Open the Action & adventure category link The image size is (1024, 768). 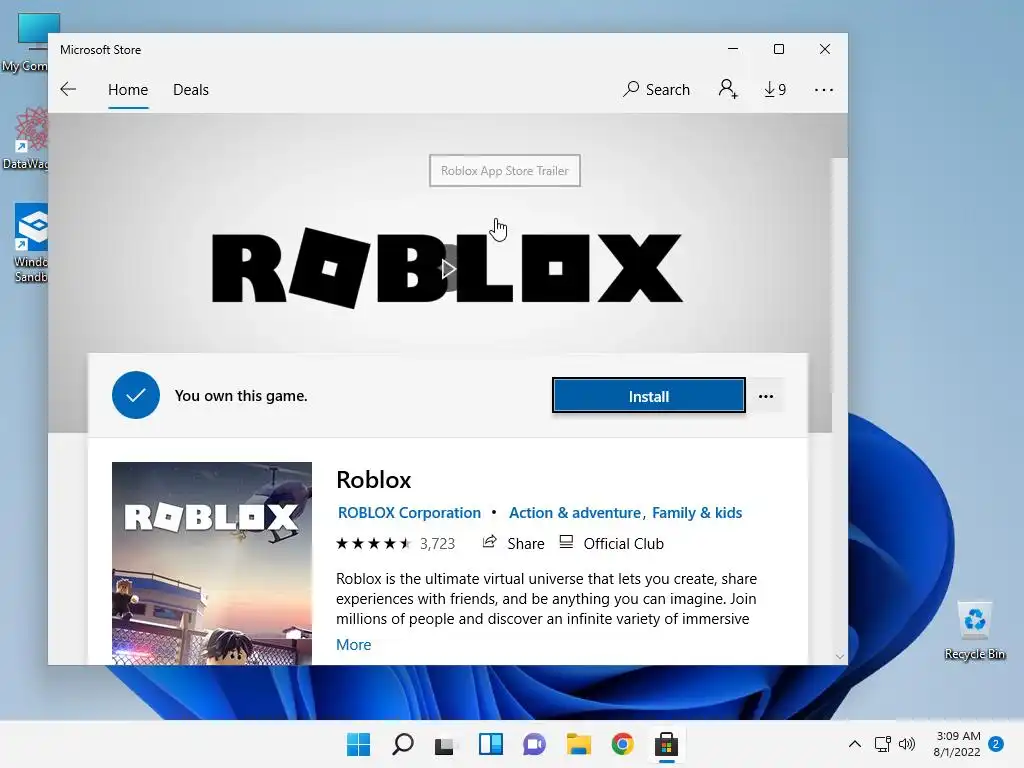[575, 513]
